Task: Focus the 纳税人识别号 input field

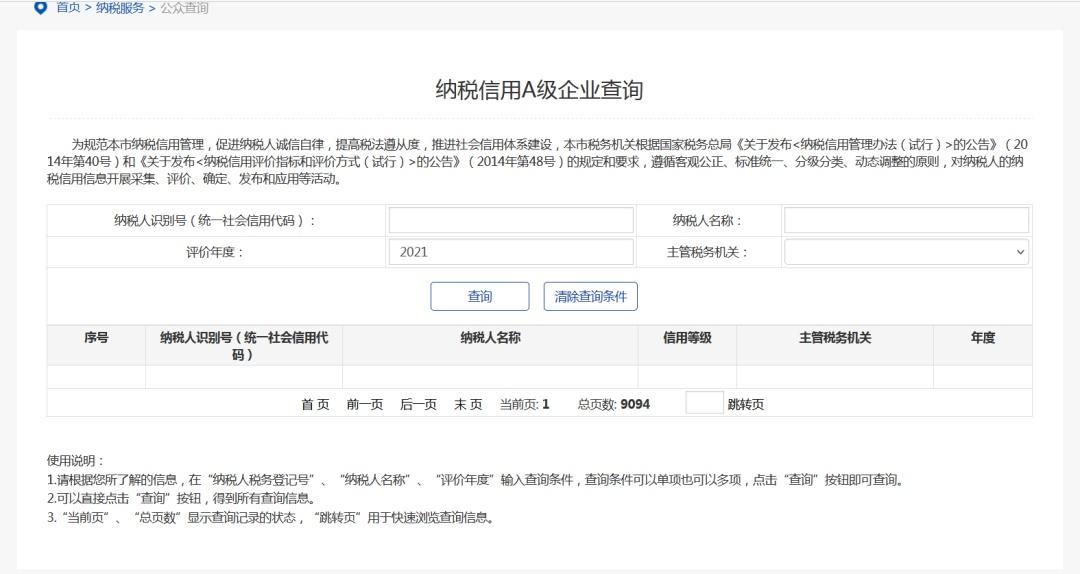Action: [x=510, y=220]
